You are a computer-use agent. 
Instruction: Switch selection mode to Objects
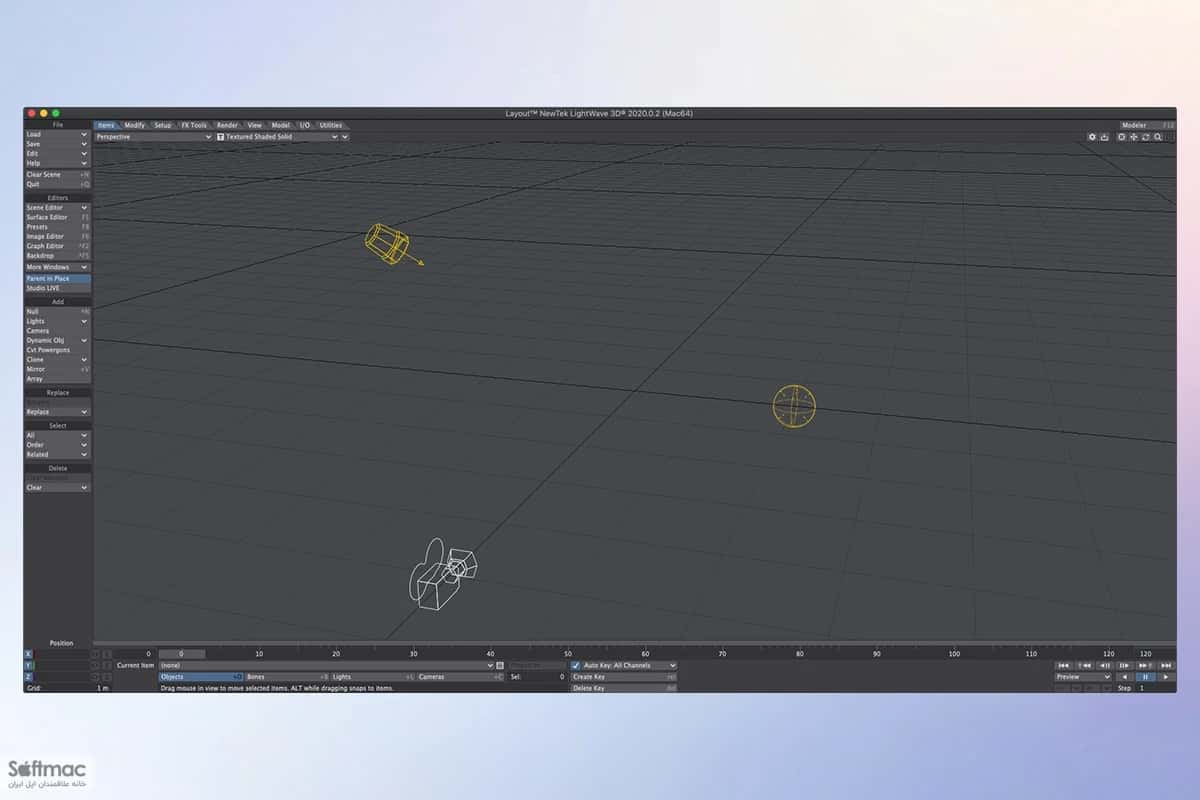pos(200,677)
